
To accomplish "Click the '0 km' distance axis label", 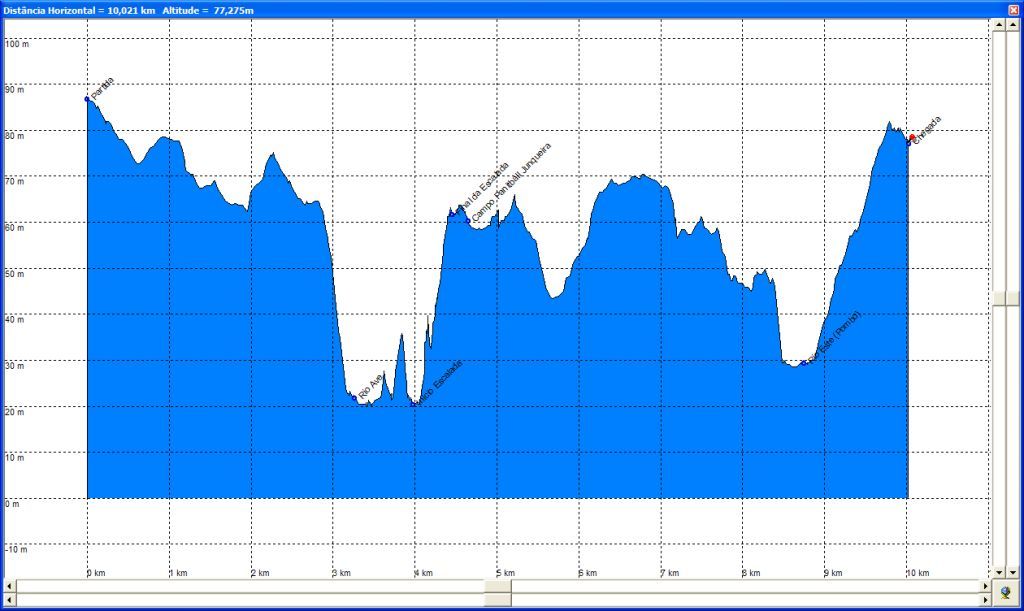I will pos(97,573).
